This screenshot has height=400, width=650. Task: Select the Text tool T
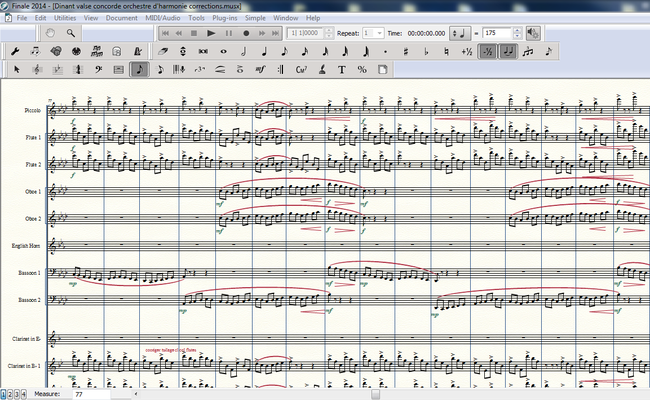click(342, 69)
